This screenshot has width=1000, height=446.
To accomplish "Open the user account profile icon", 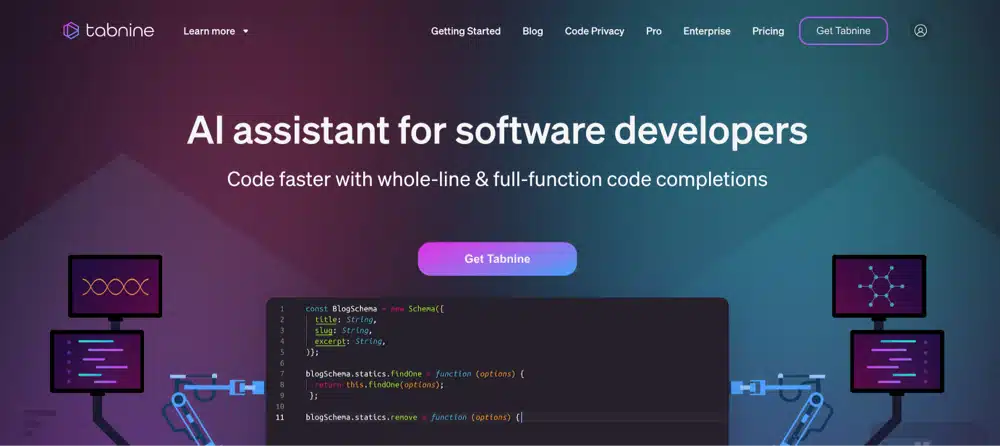I will pyautogui.click(x=920, y=31).
